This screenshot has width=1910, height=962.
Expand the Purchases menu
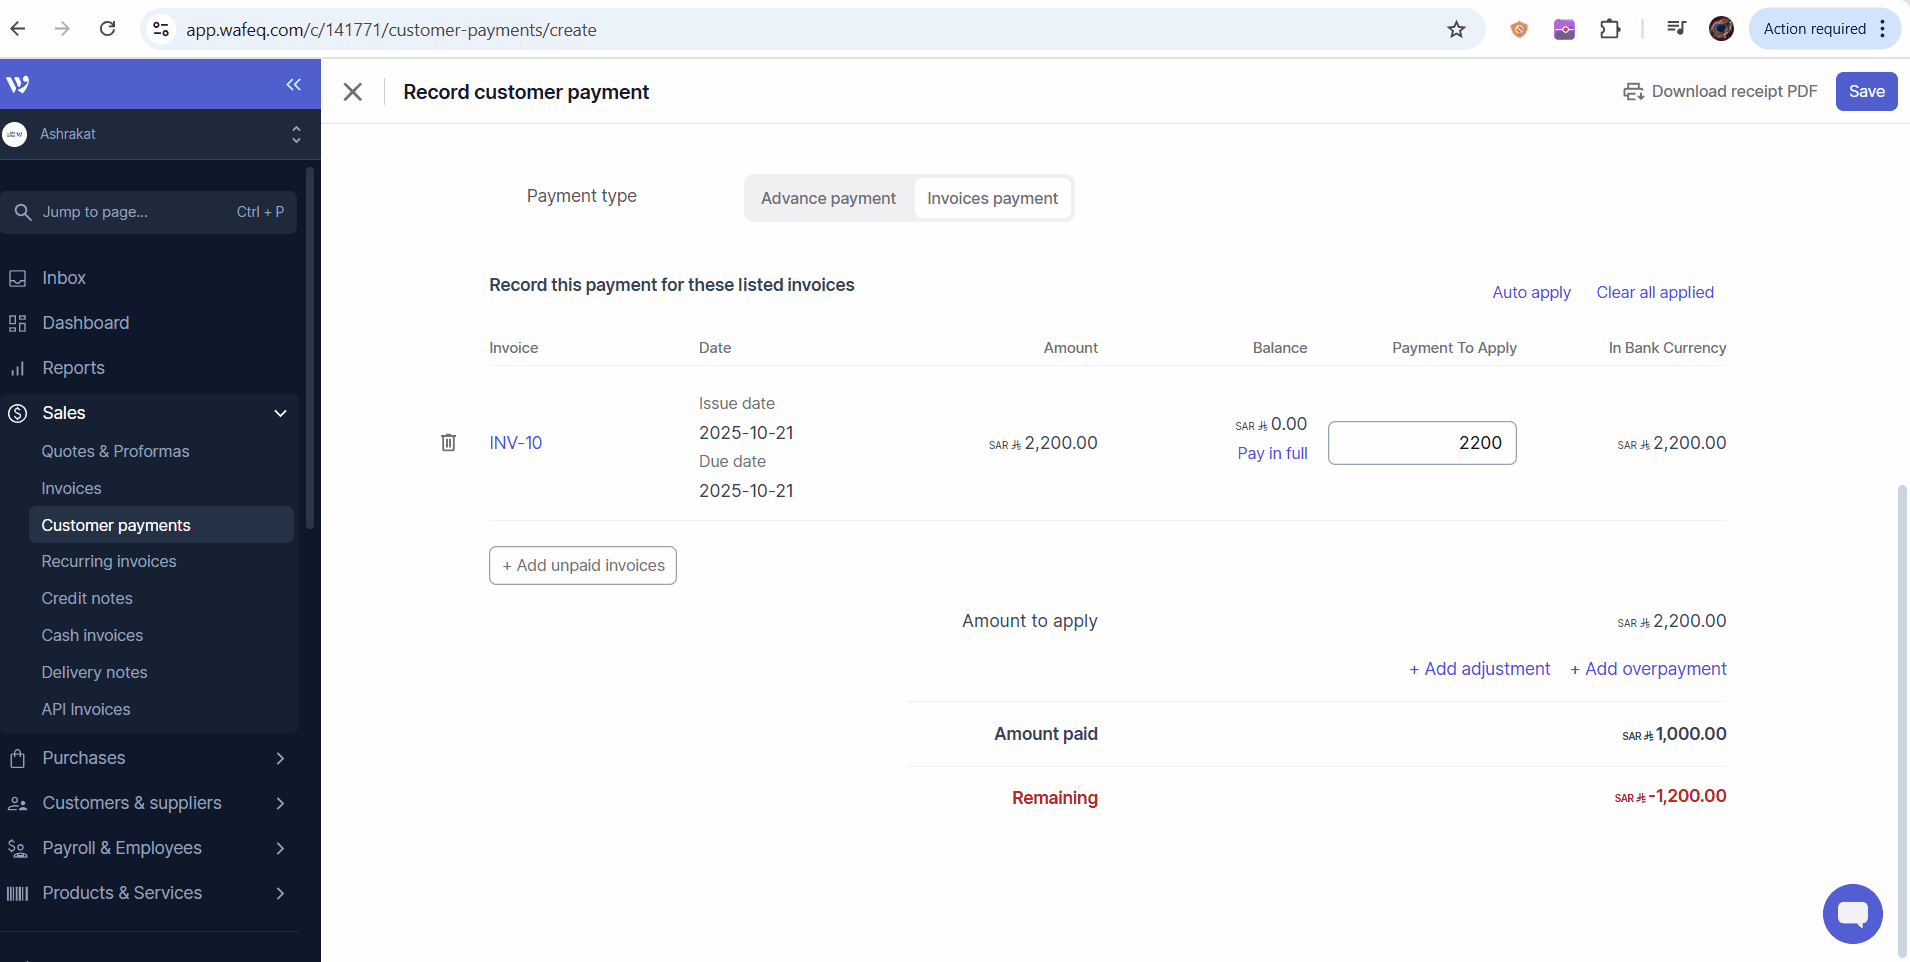click(x=280, y=758)
